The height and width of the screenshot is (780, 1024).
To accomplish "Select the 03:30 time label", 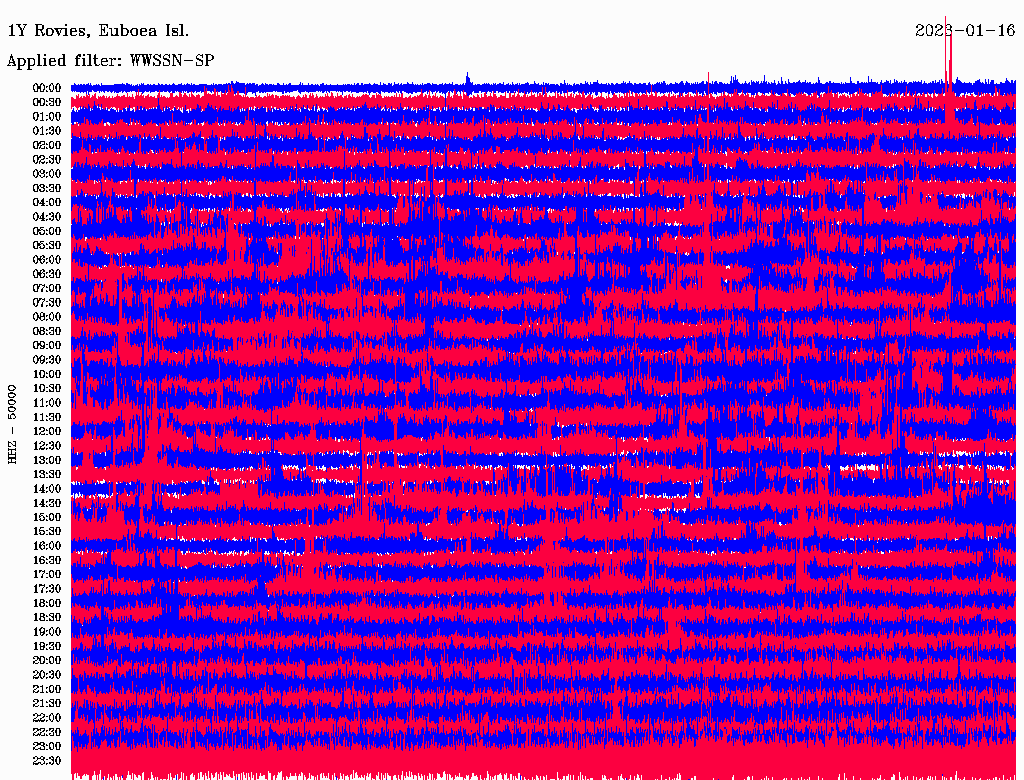I will 47,188.
